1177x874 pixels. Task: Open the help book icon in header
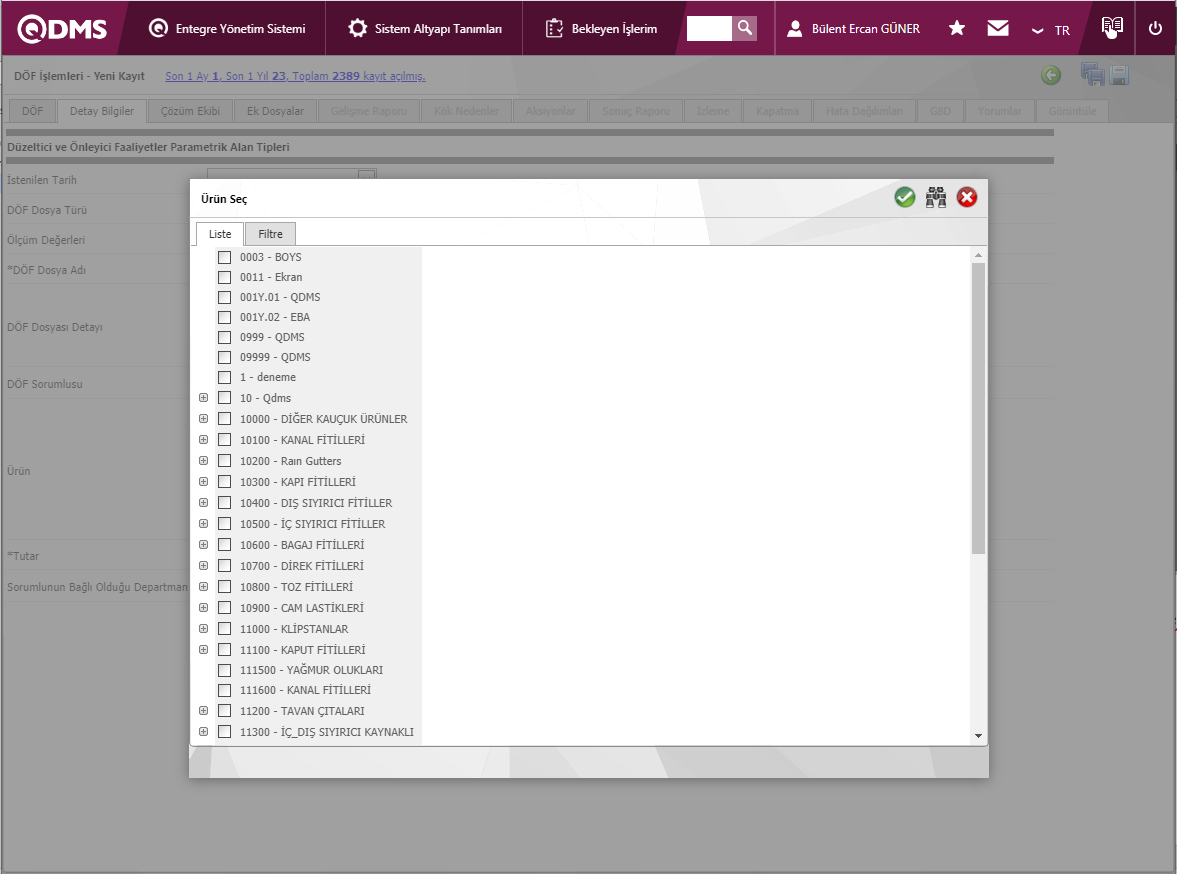click(1112, 28)
